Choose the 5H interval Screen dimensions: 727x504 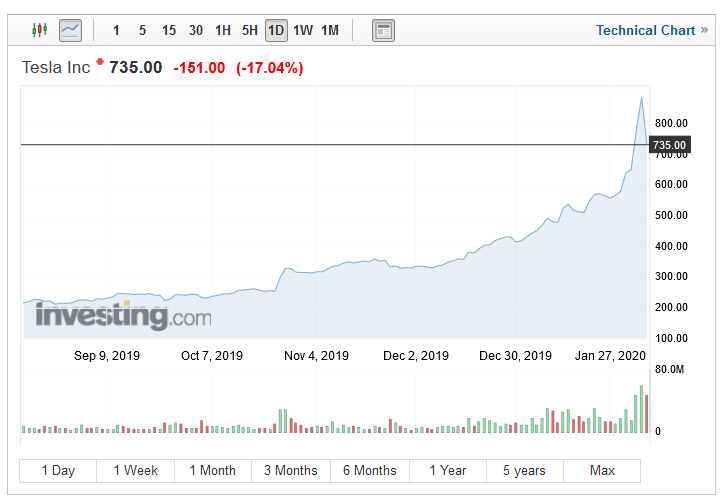250,31
